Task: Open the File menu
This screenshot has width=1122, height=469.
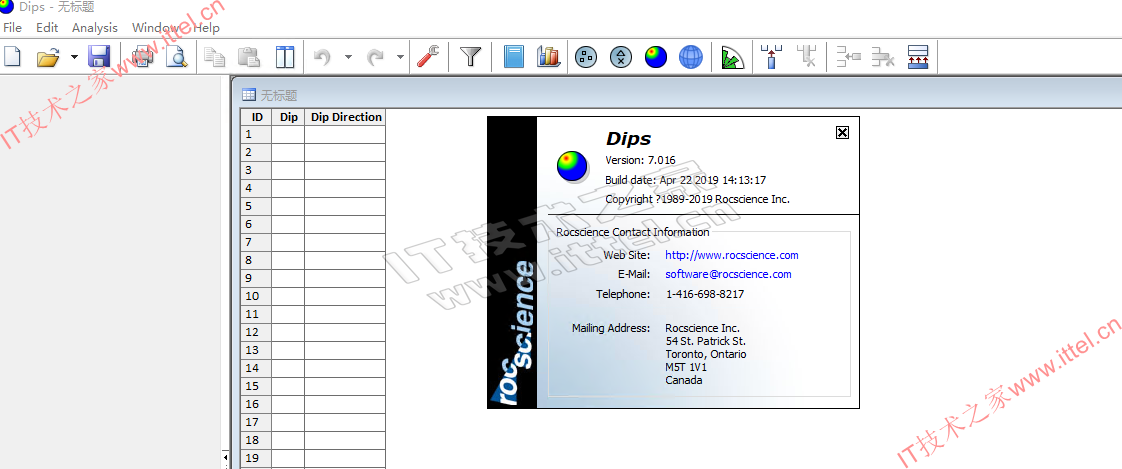Action: [x=12, y=27]
